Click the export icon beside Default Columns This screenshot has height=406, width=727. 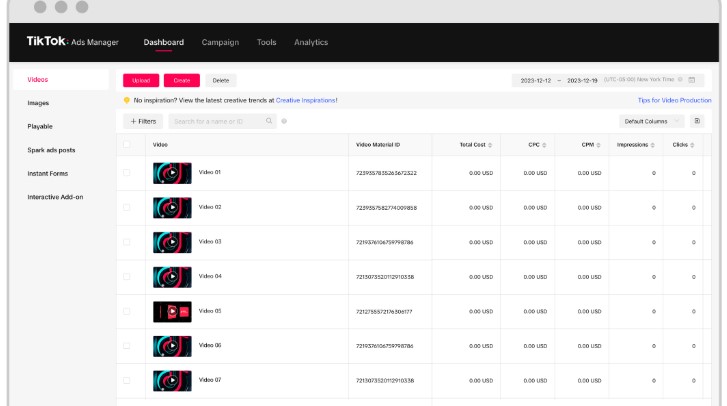click(x=697, y=121)
